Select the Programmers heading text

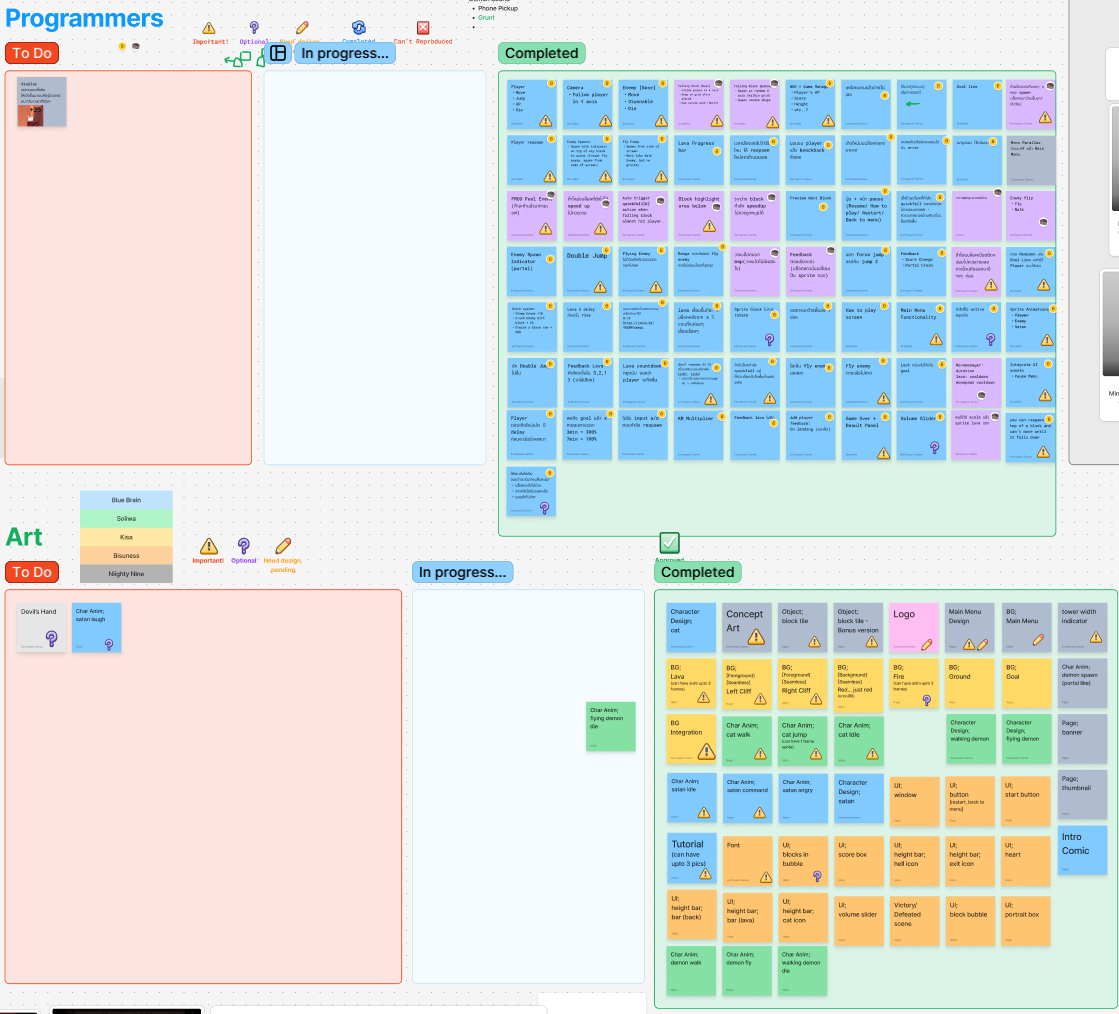(x=84, y=19)
